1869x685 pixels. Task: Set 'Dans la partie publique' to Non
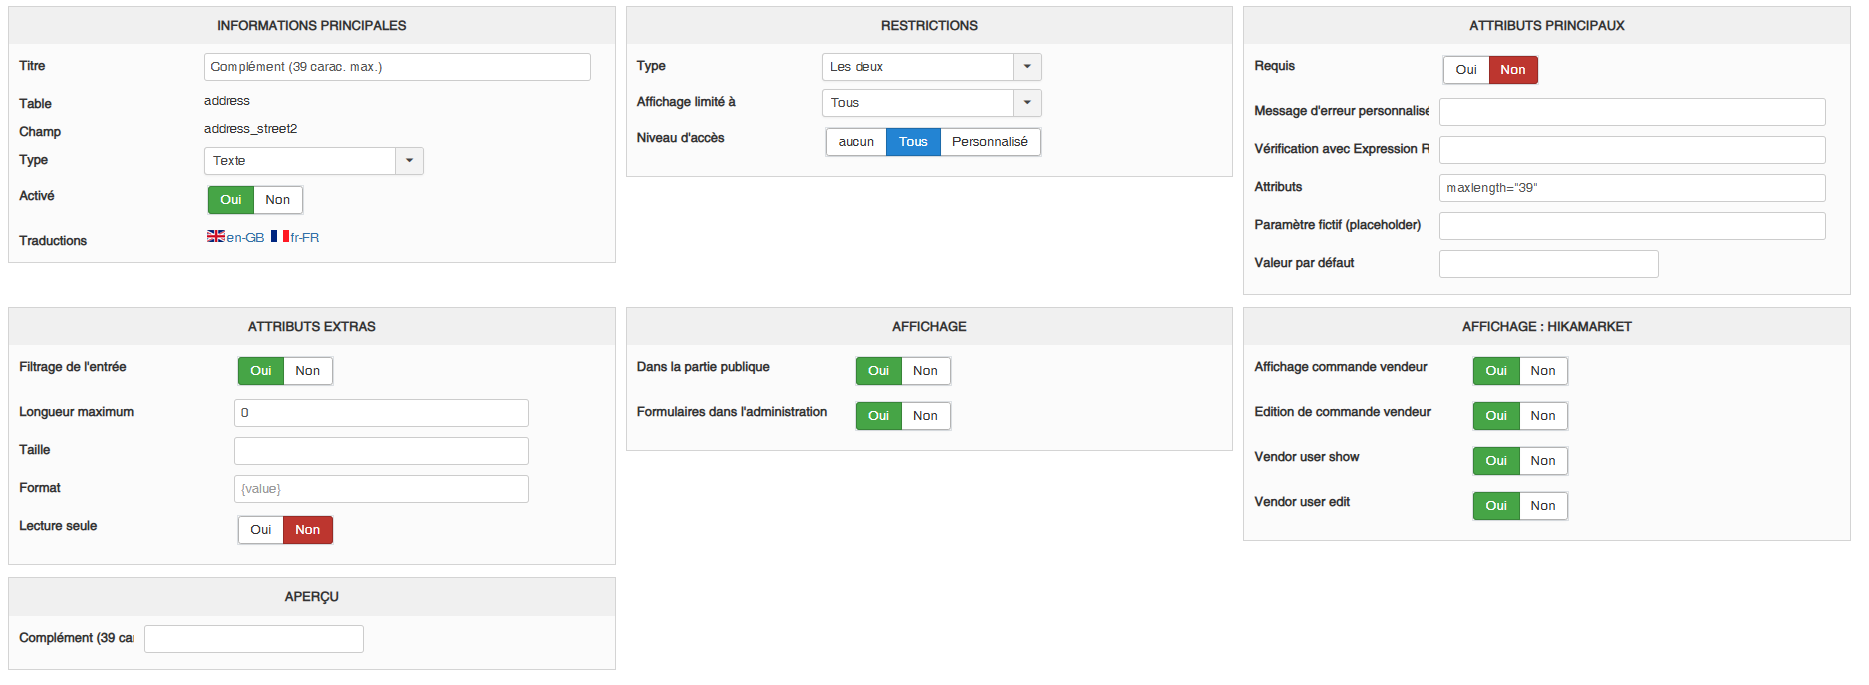(925, 371)
